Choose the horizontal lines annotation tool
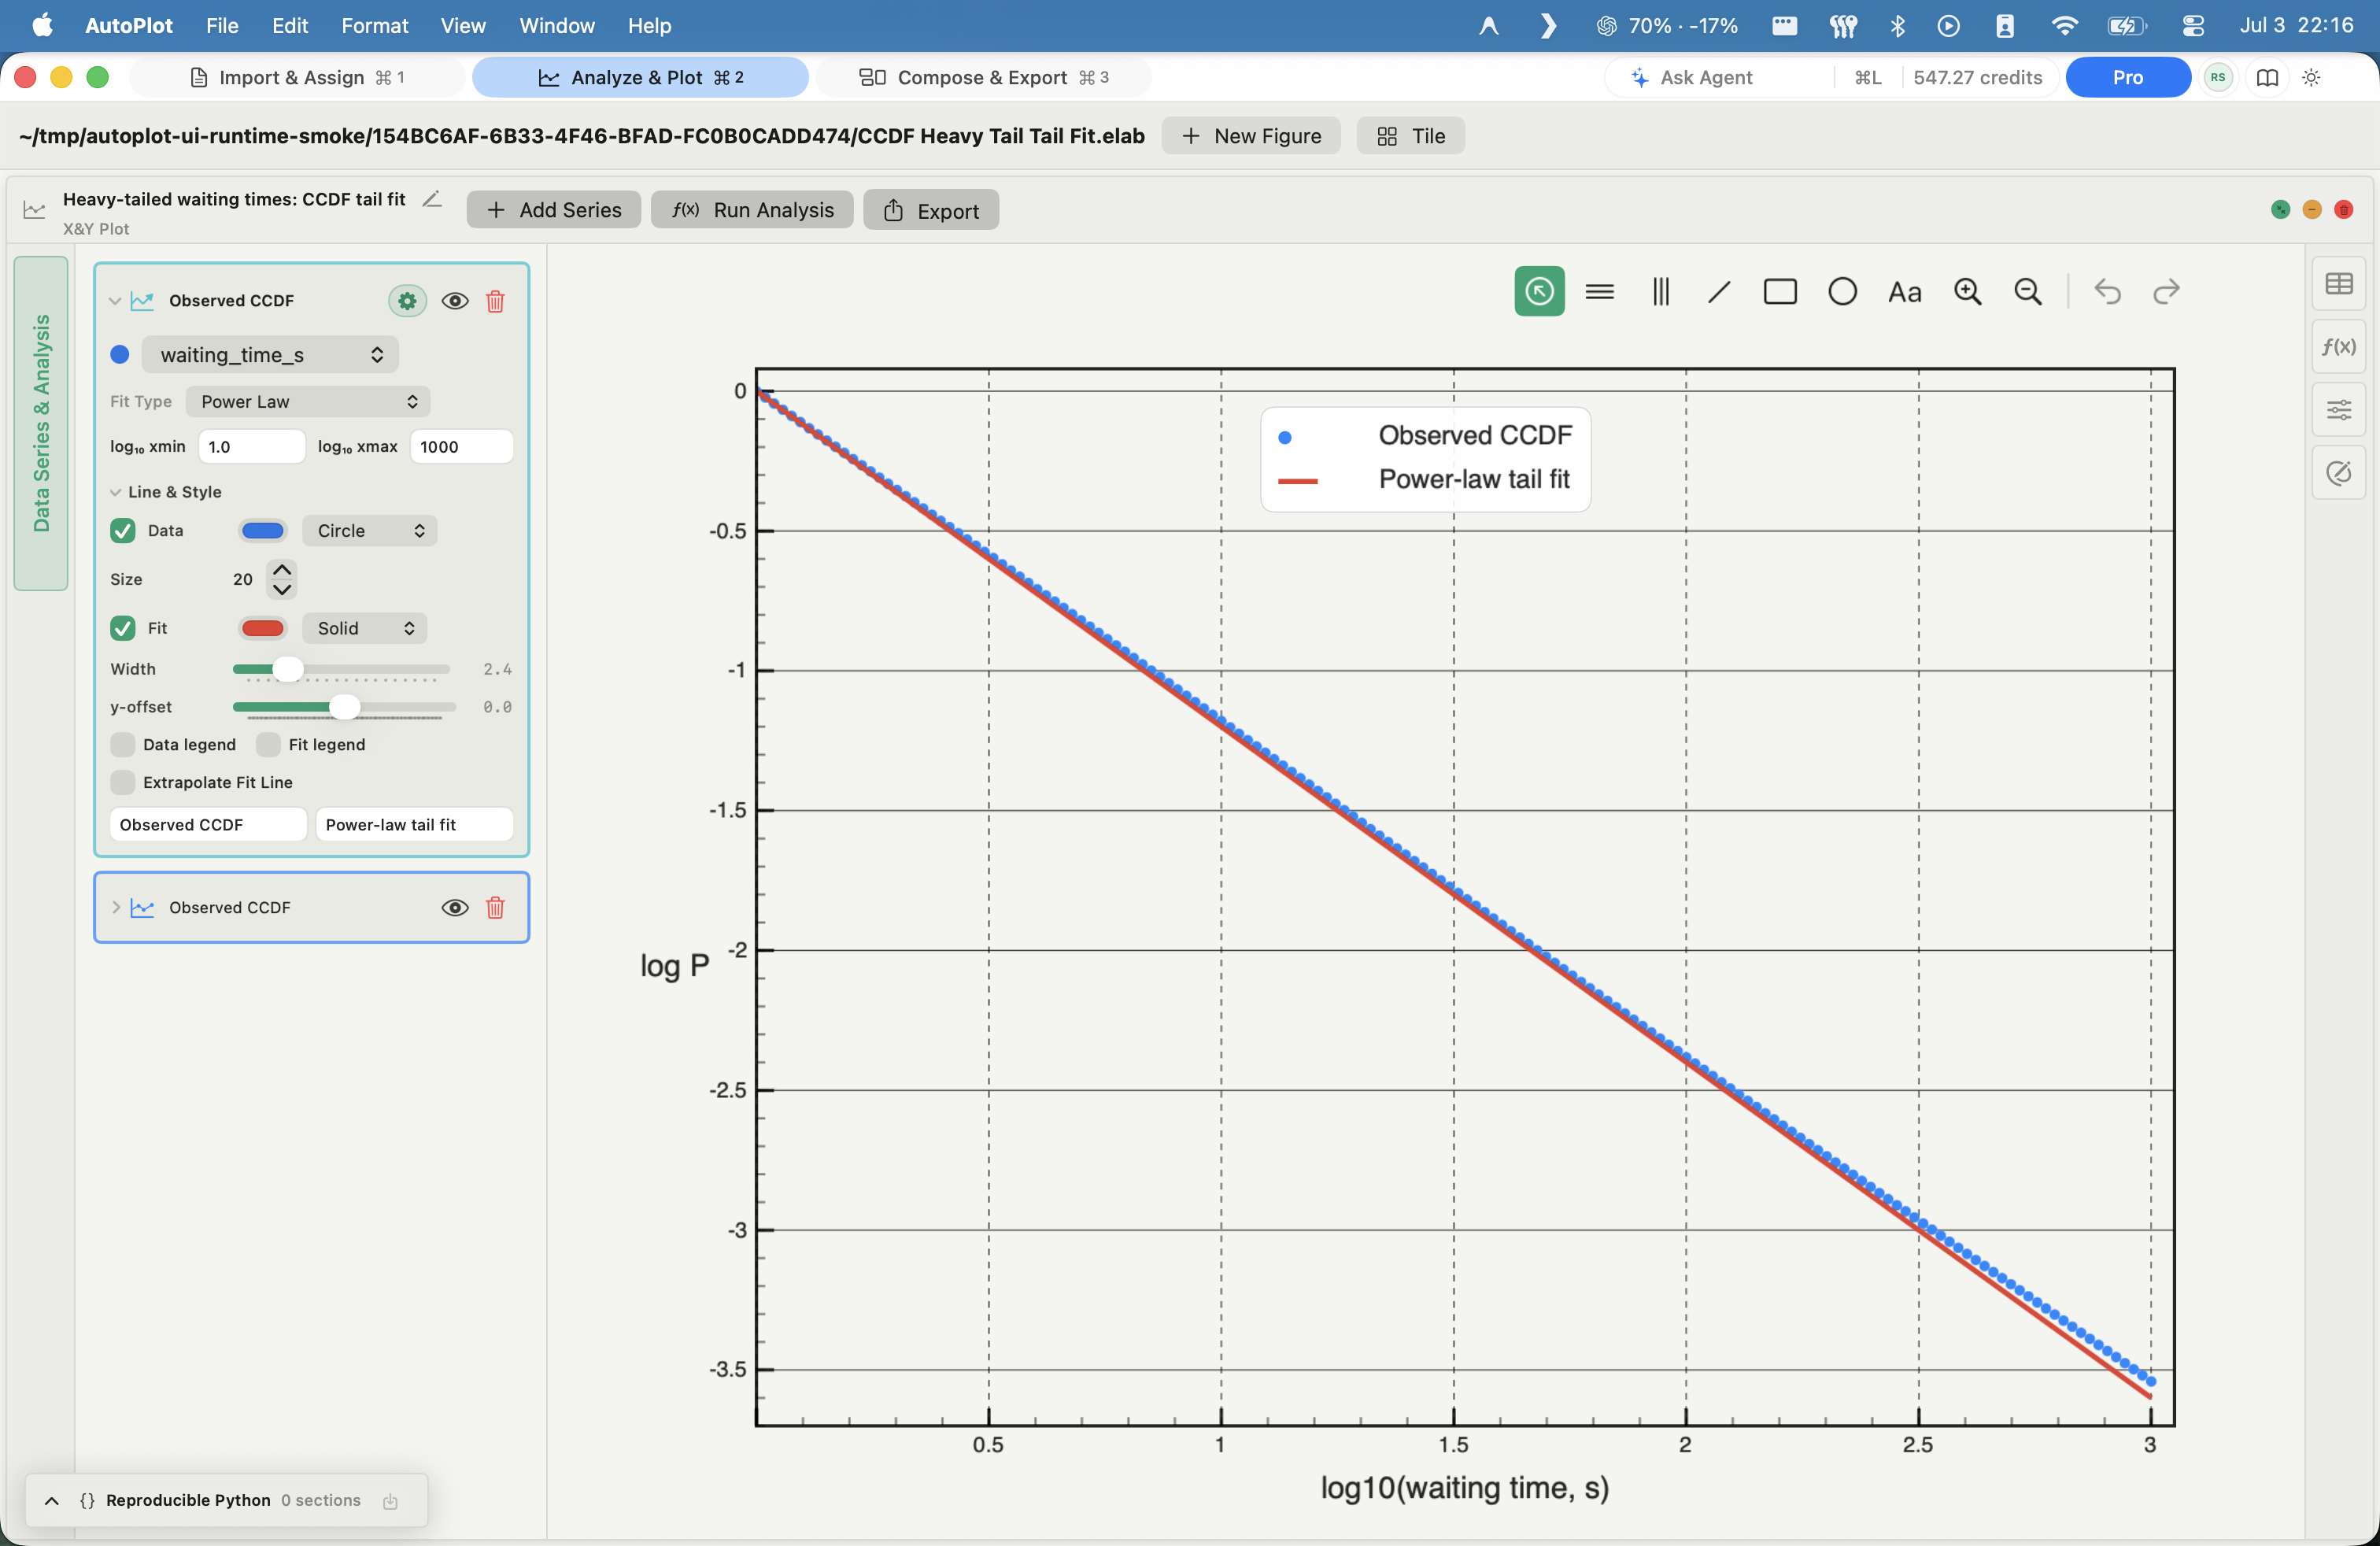Image resolution: width=2380 pixels, height=1546 pixels. point(1600,291)
